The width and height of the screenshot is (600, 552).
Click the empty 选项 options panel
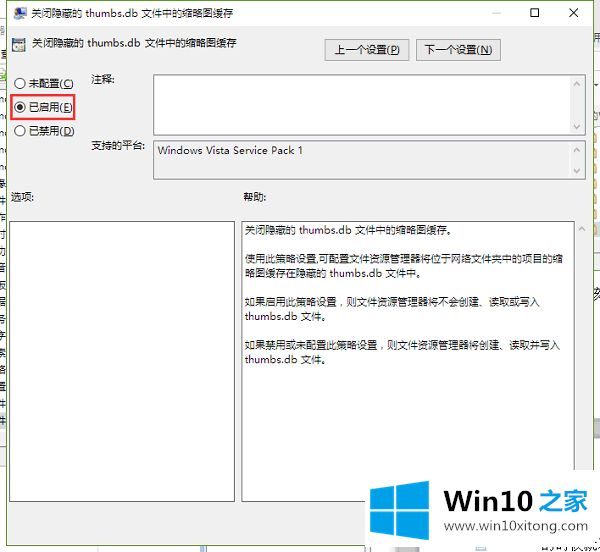(122, 361)
